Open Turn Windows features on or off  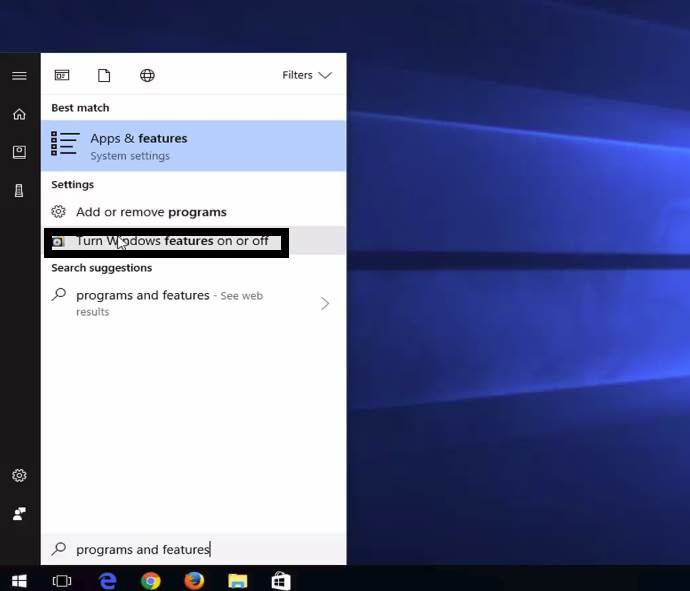[x=172, y=241]
